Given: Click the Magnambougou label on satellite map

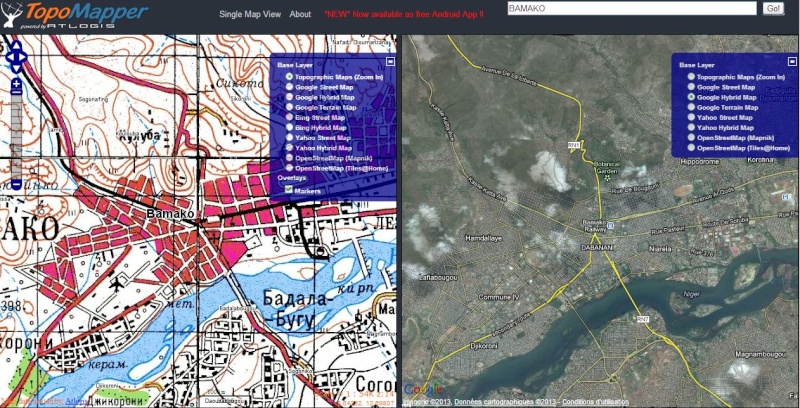Looking at the screenshot, I should tap(760, 354).
